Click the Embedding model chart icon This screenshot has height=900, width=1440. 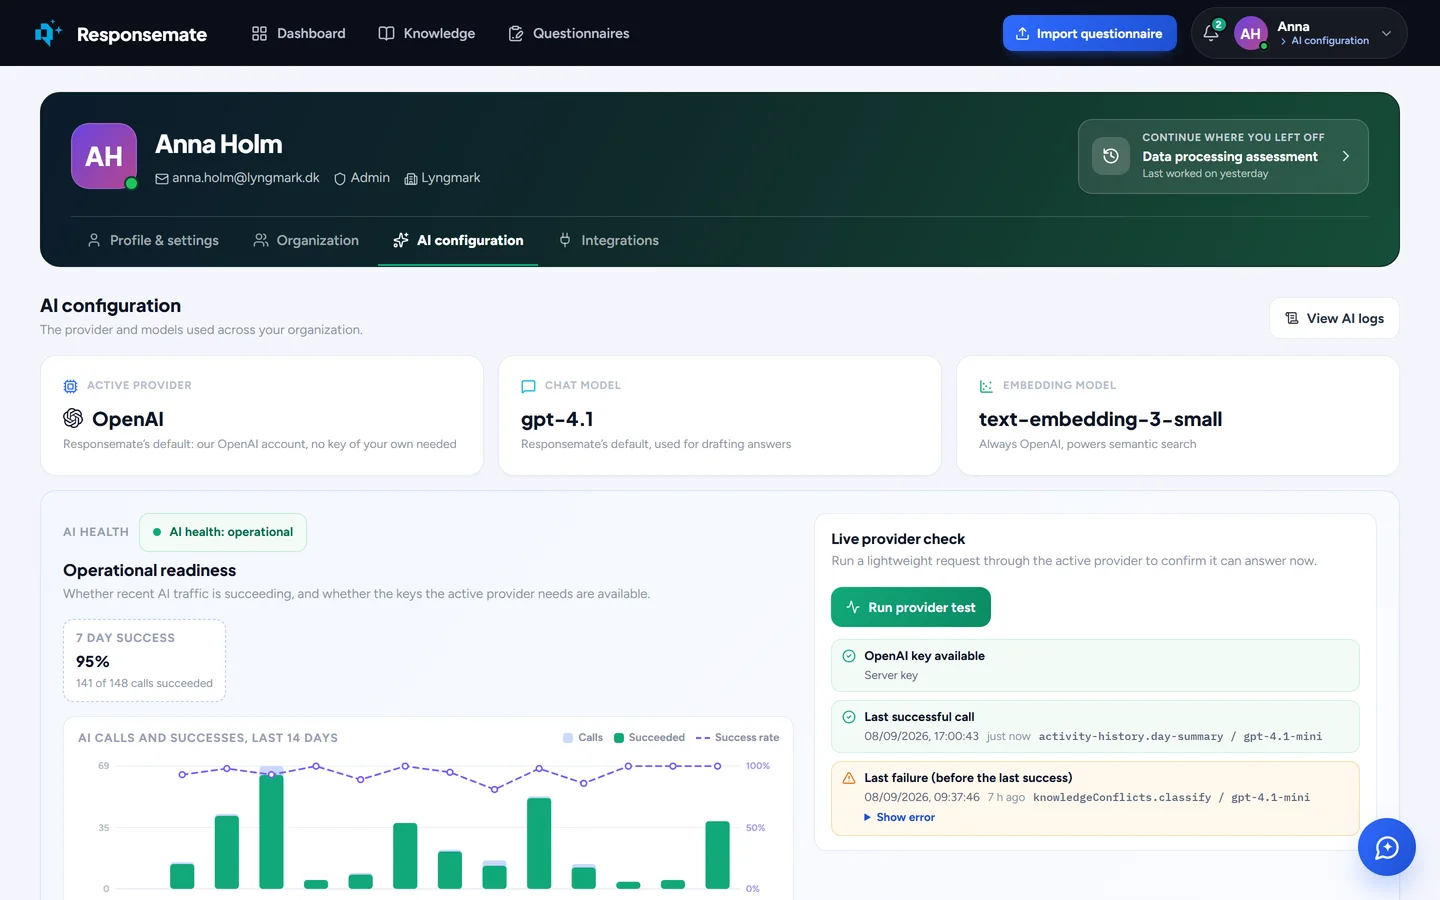click(x=986, y=386)
